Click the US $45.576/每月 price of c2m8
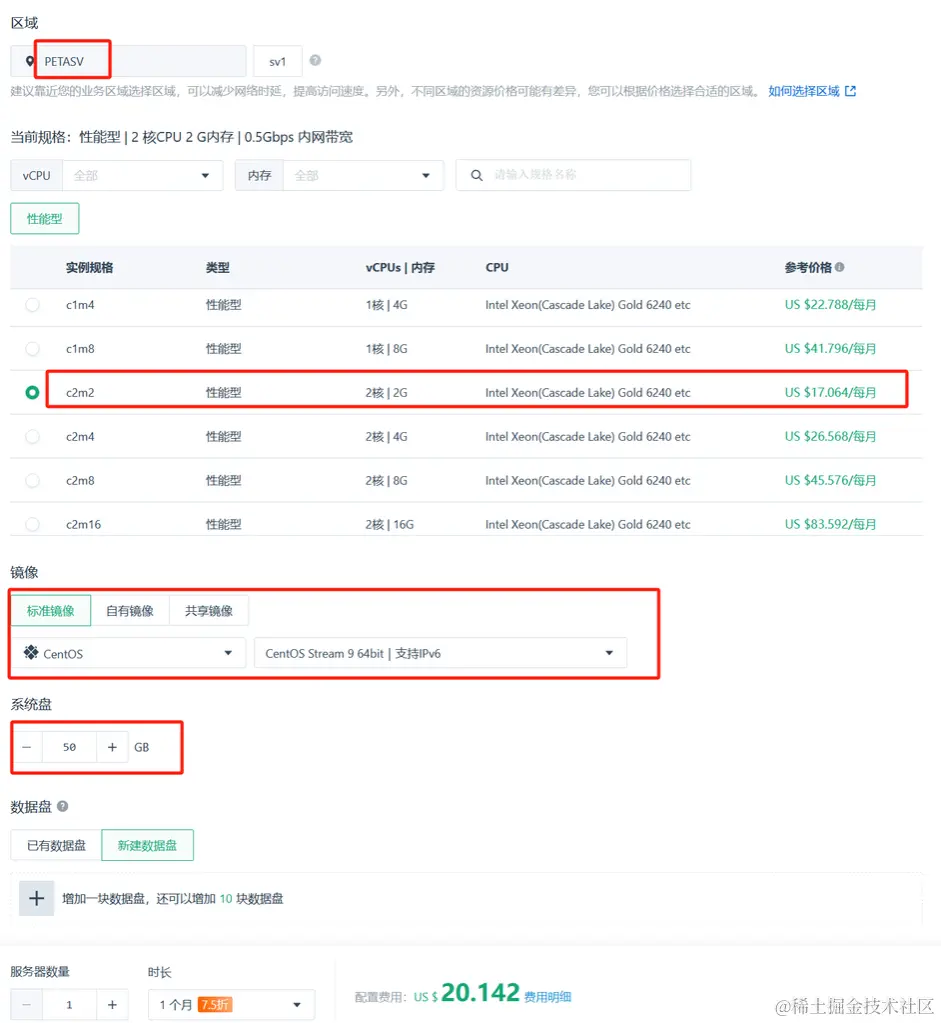This screenshot has width=941, height=1023. point(830,480)
